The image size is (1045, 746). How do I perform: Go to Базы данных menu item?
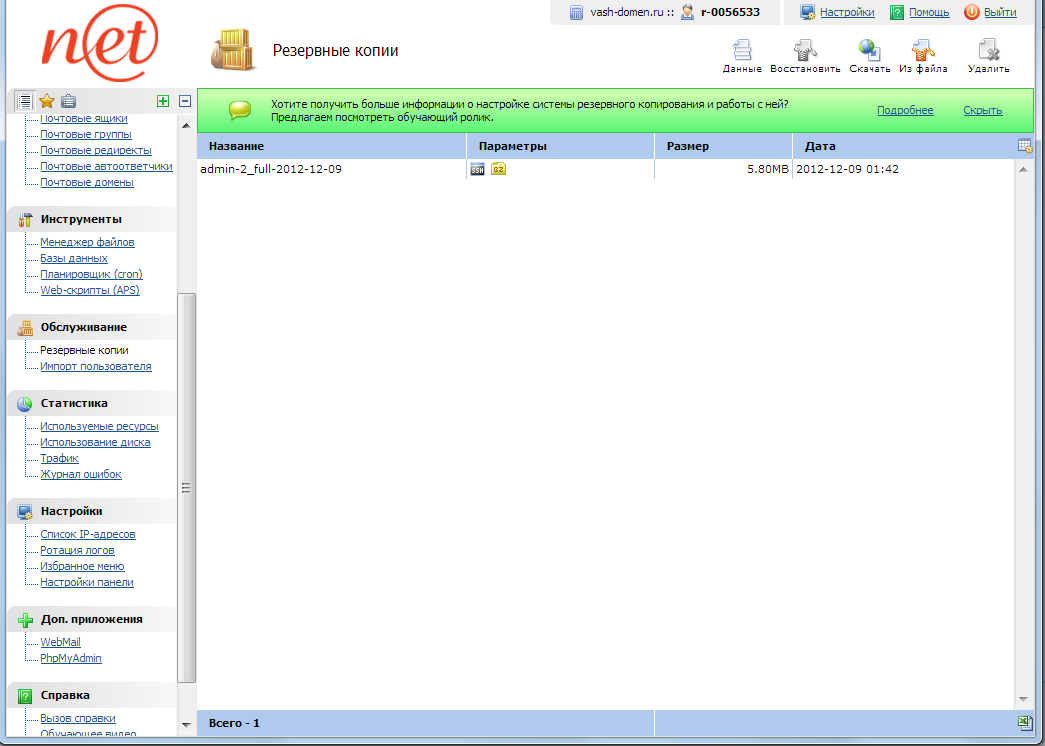click(74, 258)
